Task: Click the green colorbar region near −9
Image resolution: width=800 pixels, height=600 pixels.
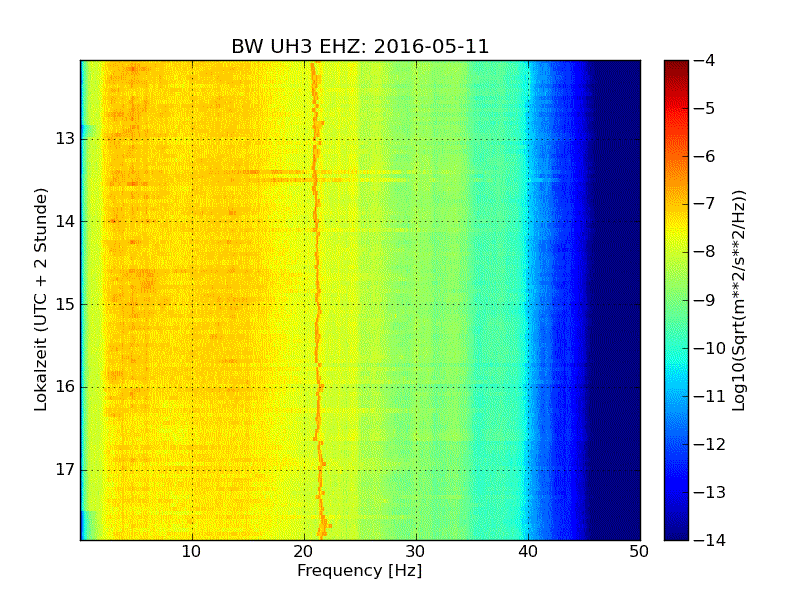Action: point(676,300)
